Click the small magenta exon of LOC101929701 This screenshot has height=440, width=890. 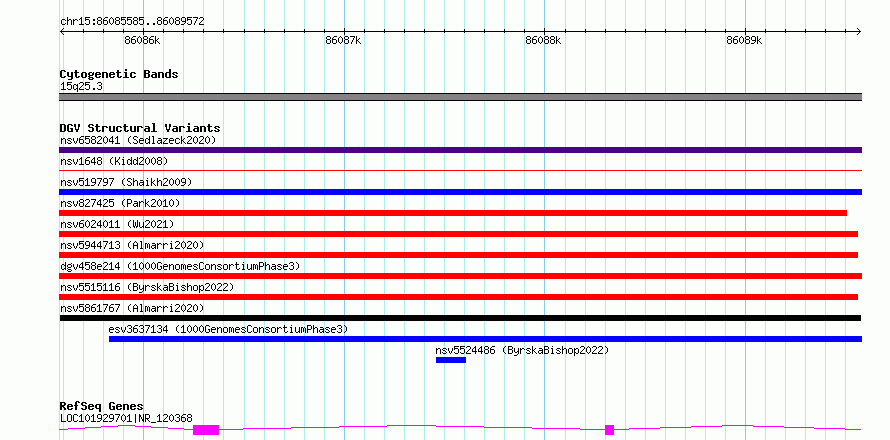pyautogui.click(x=610, y=430)
